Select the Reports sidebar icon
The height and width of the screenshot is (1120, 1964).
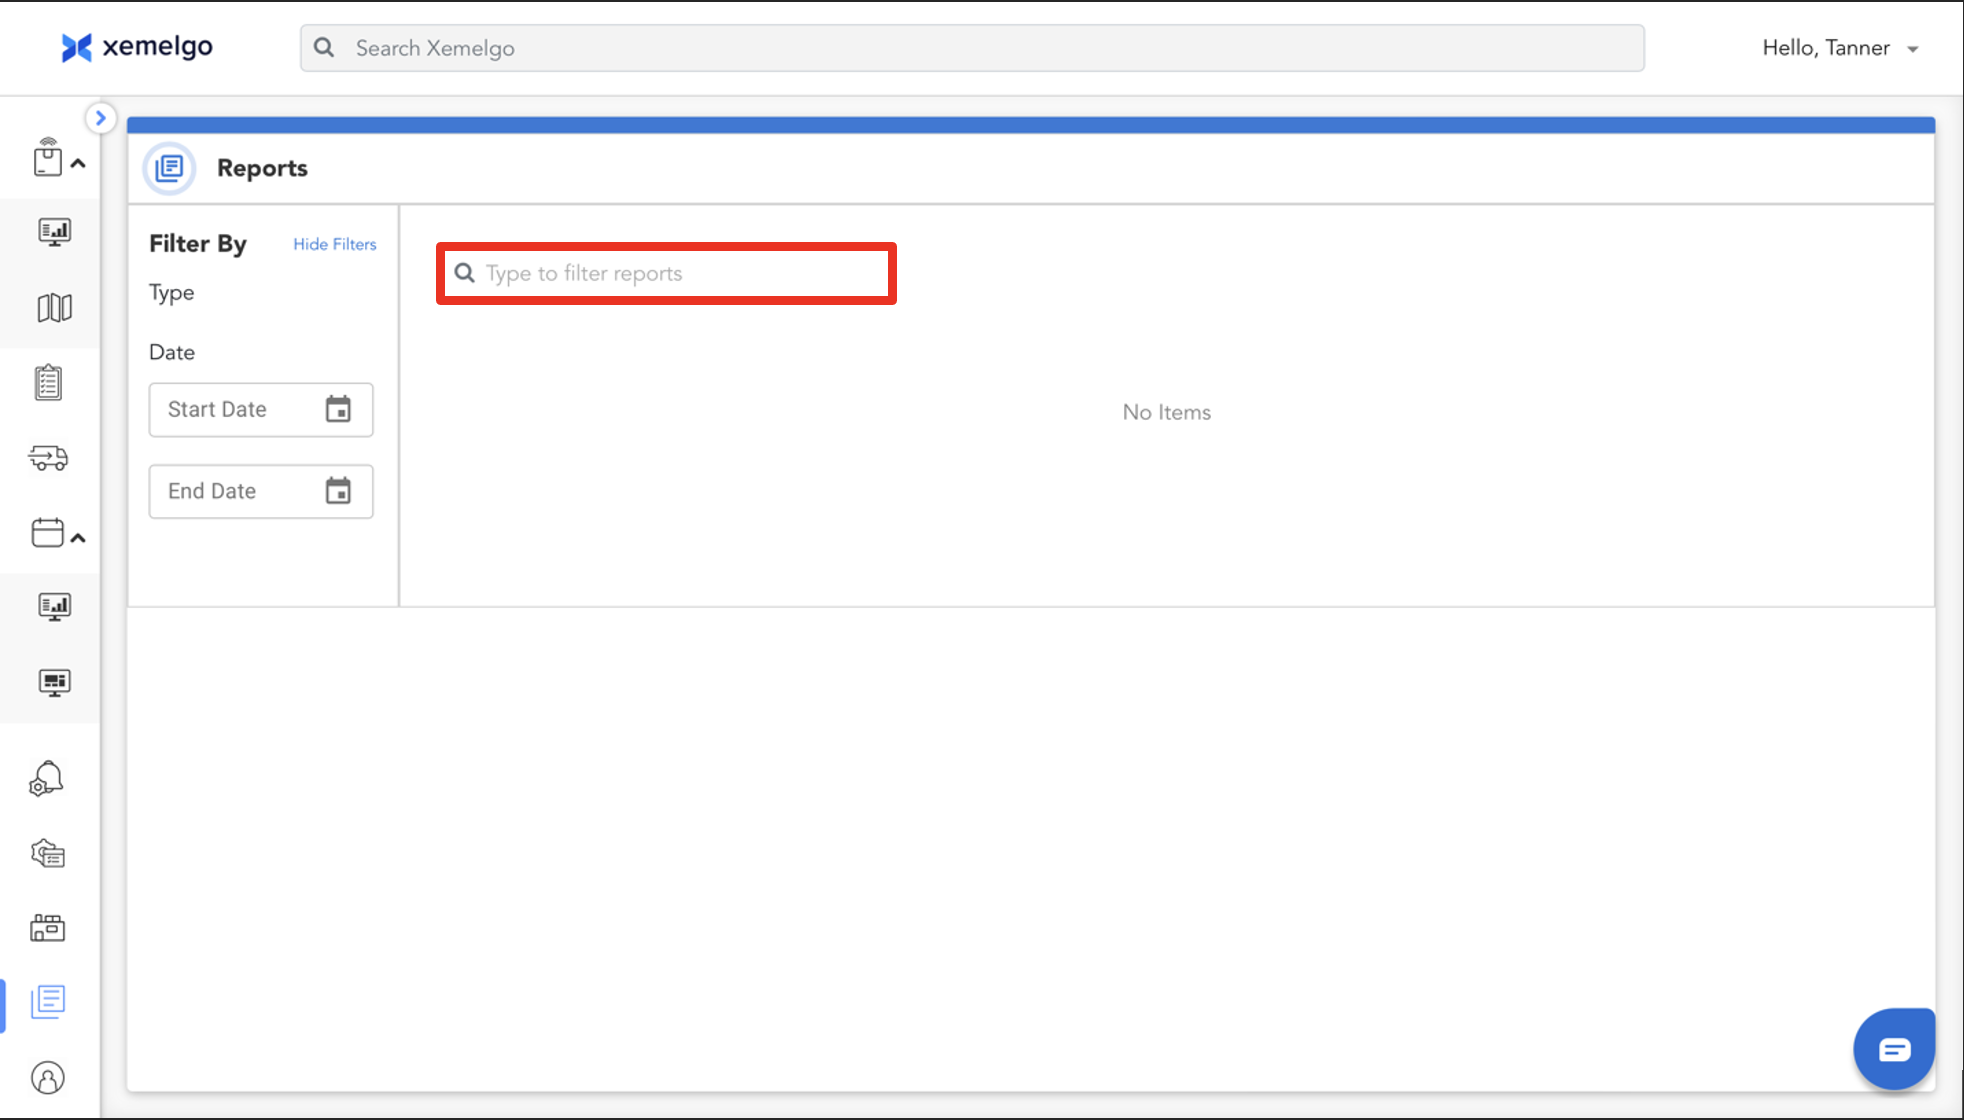48,1001
